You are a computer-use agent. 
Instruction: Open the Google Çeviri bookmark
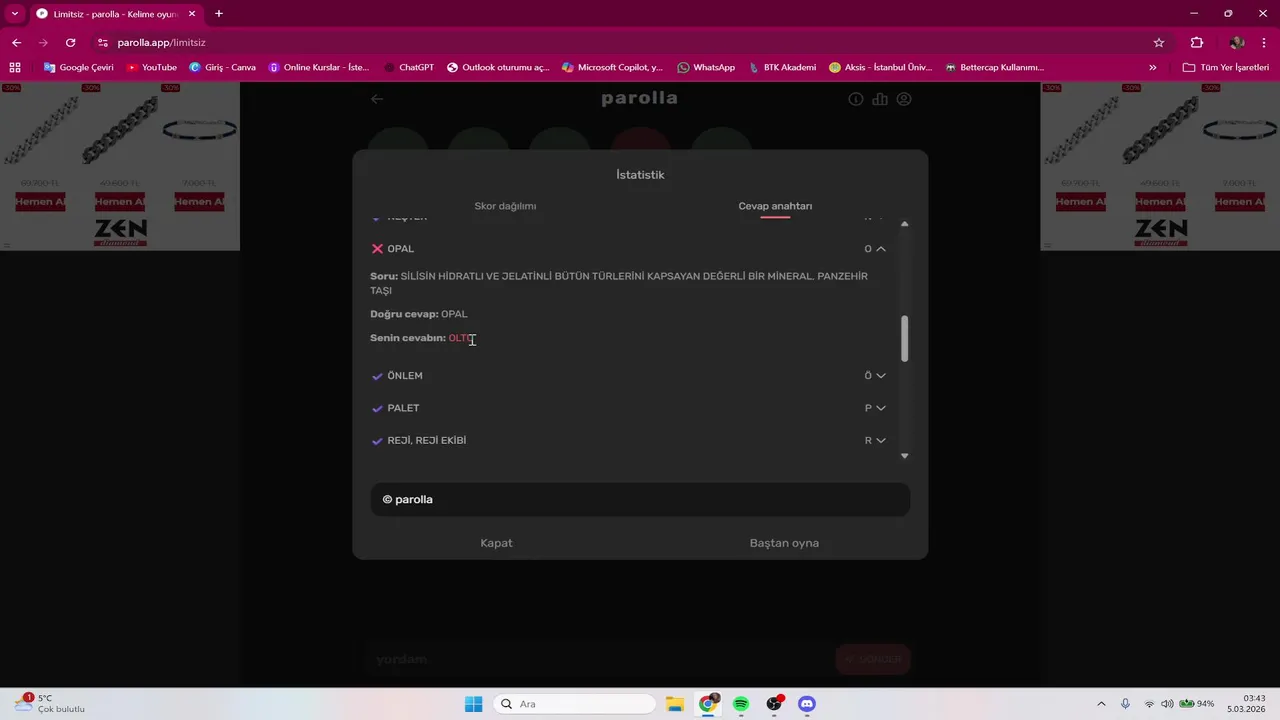tap(78, 67)
